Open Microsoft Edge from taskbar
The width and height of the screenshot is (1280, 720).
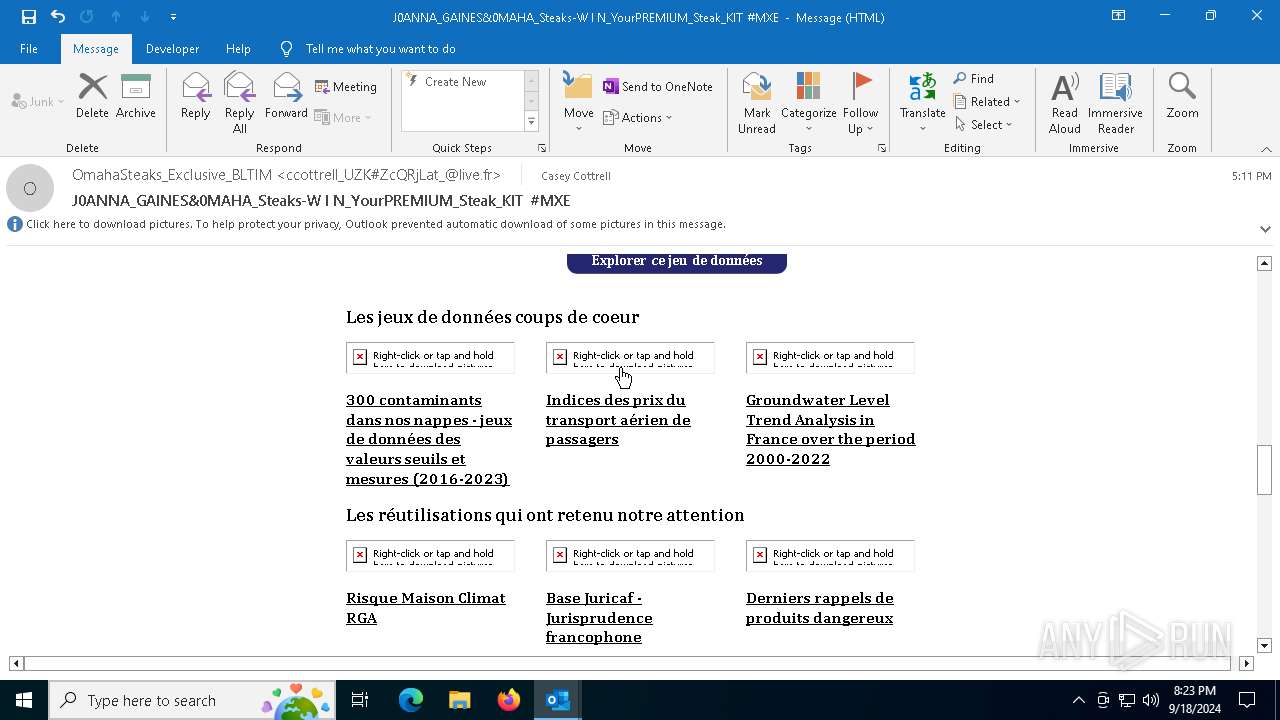411,700
